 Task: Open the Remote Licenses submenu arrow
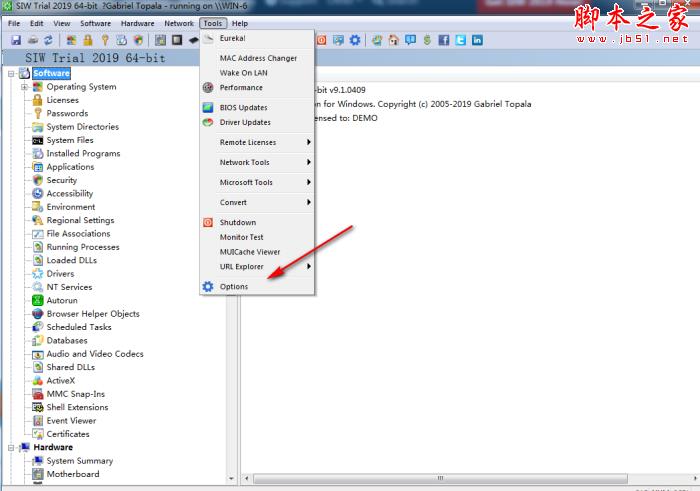tap(308, 142)
